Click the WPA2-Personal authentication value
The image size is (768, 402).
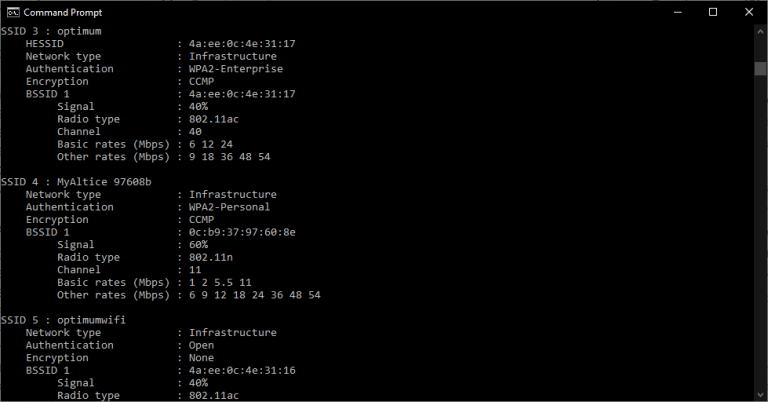coord(229,207)
